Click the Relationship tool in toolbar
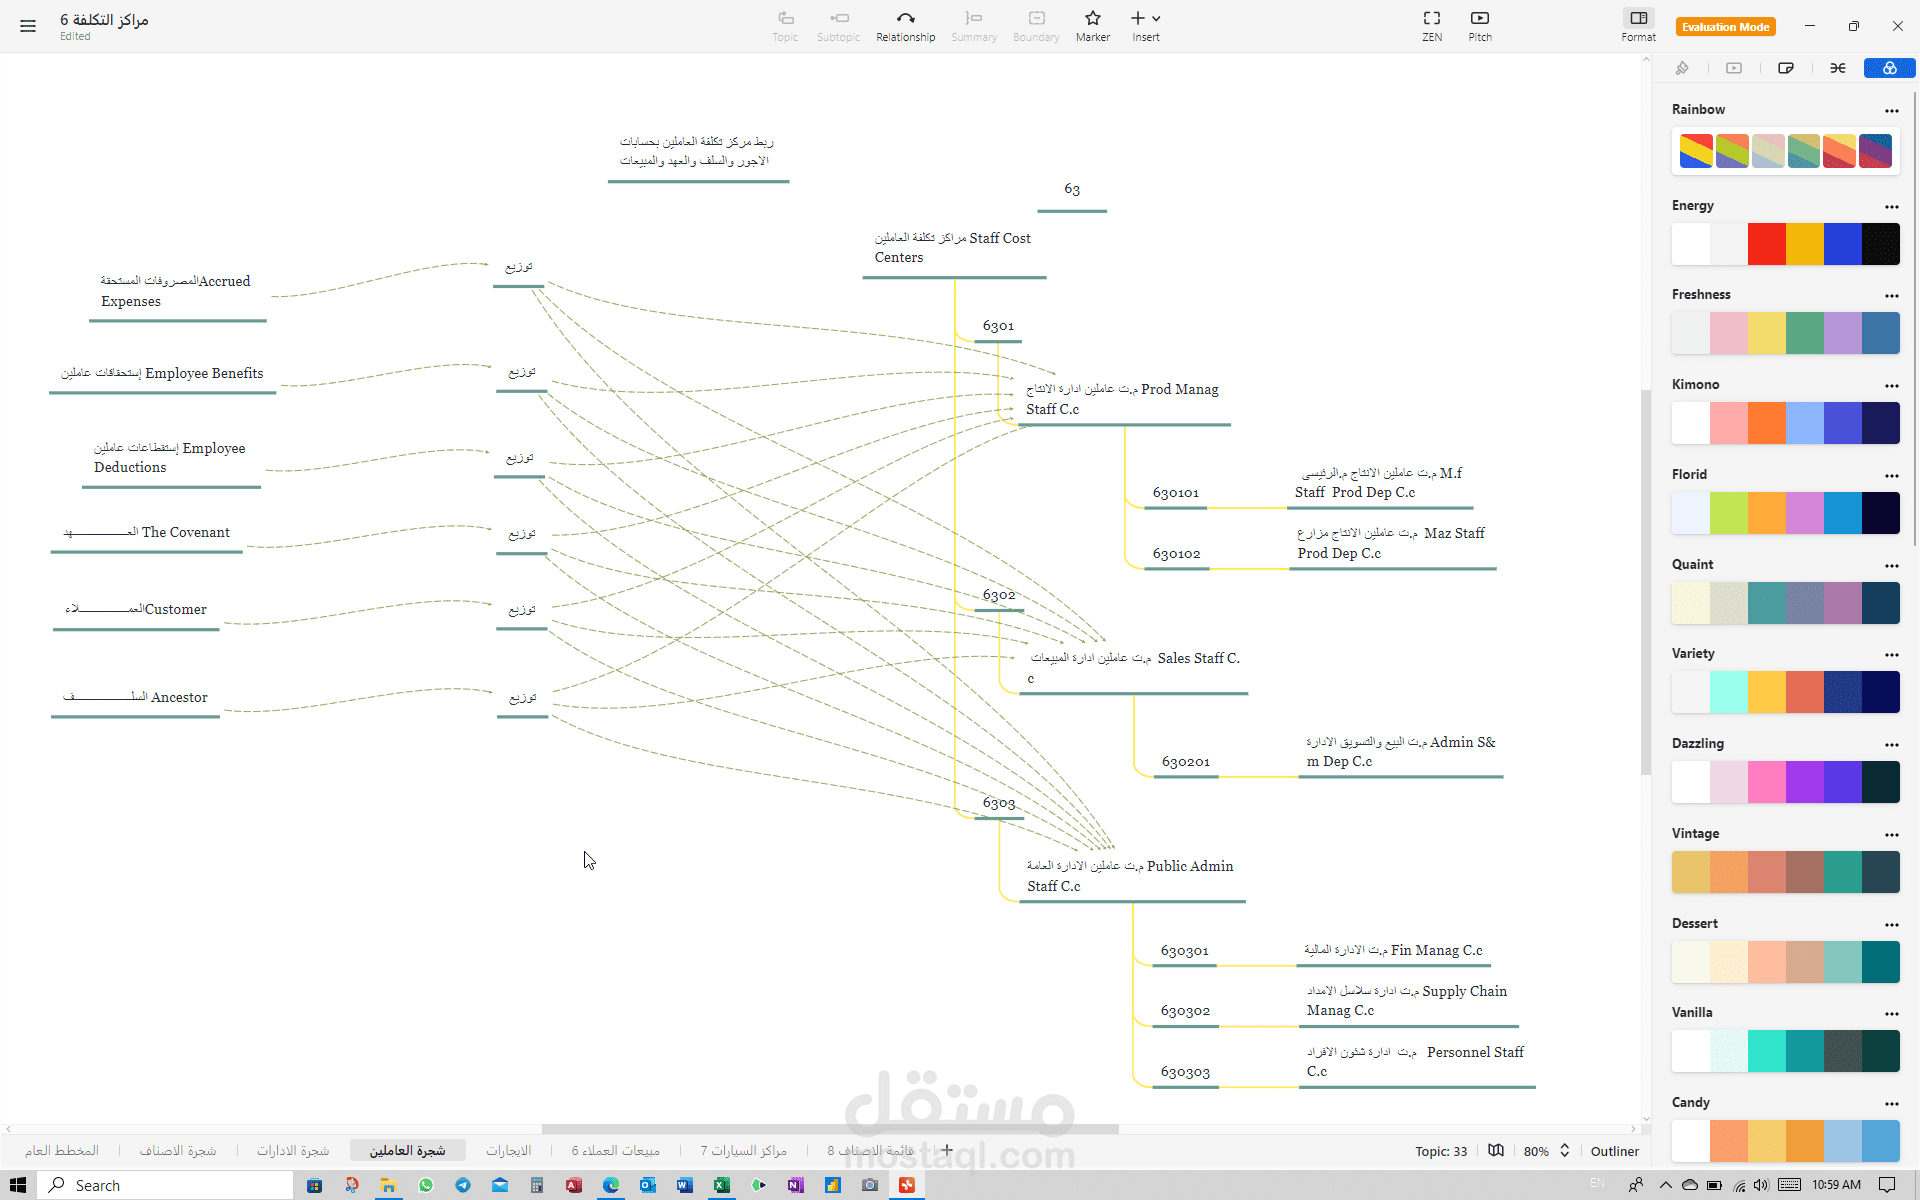Screen dimensions: 1920x1200 click(905, 26)
